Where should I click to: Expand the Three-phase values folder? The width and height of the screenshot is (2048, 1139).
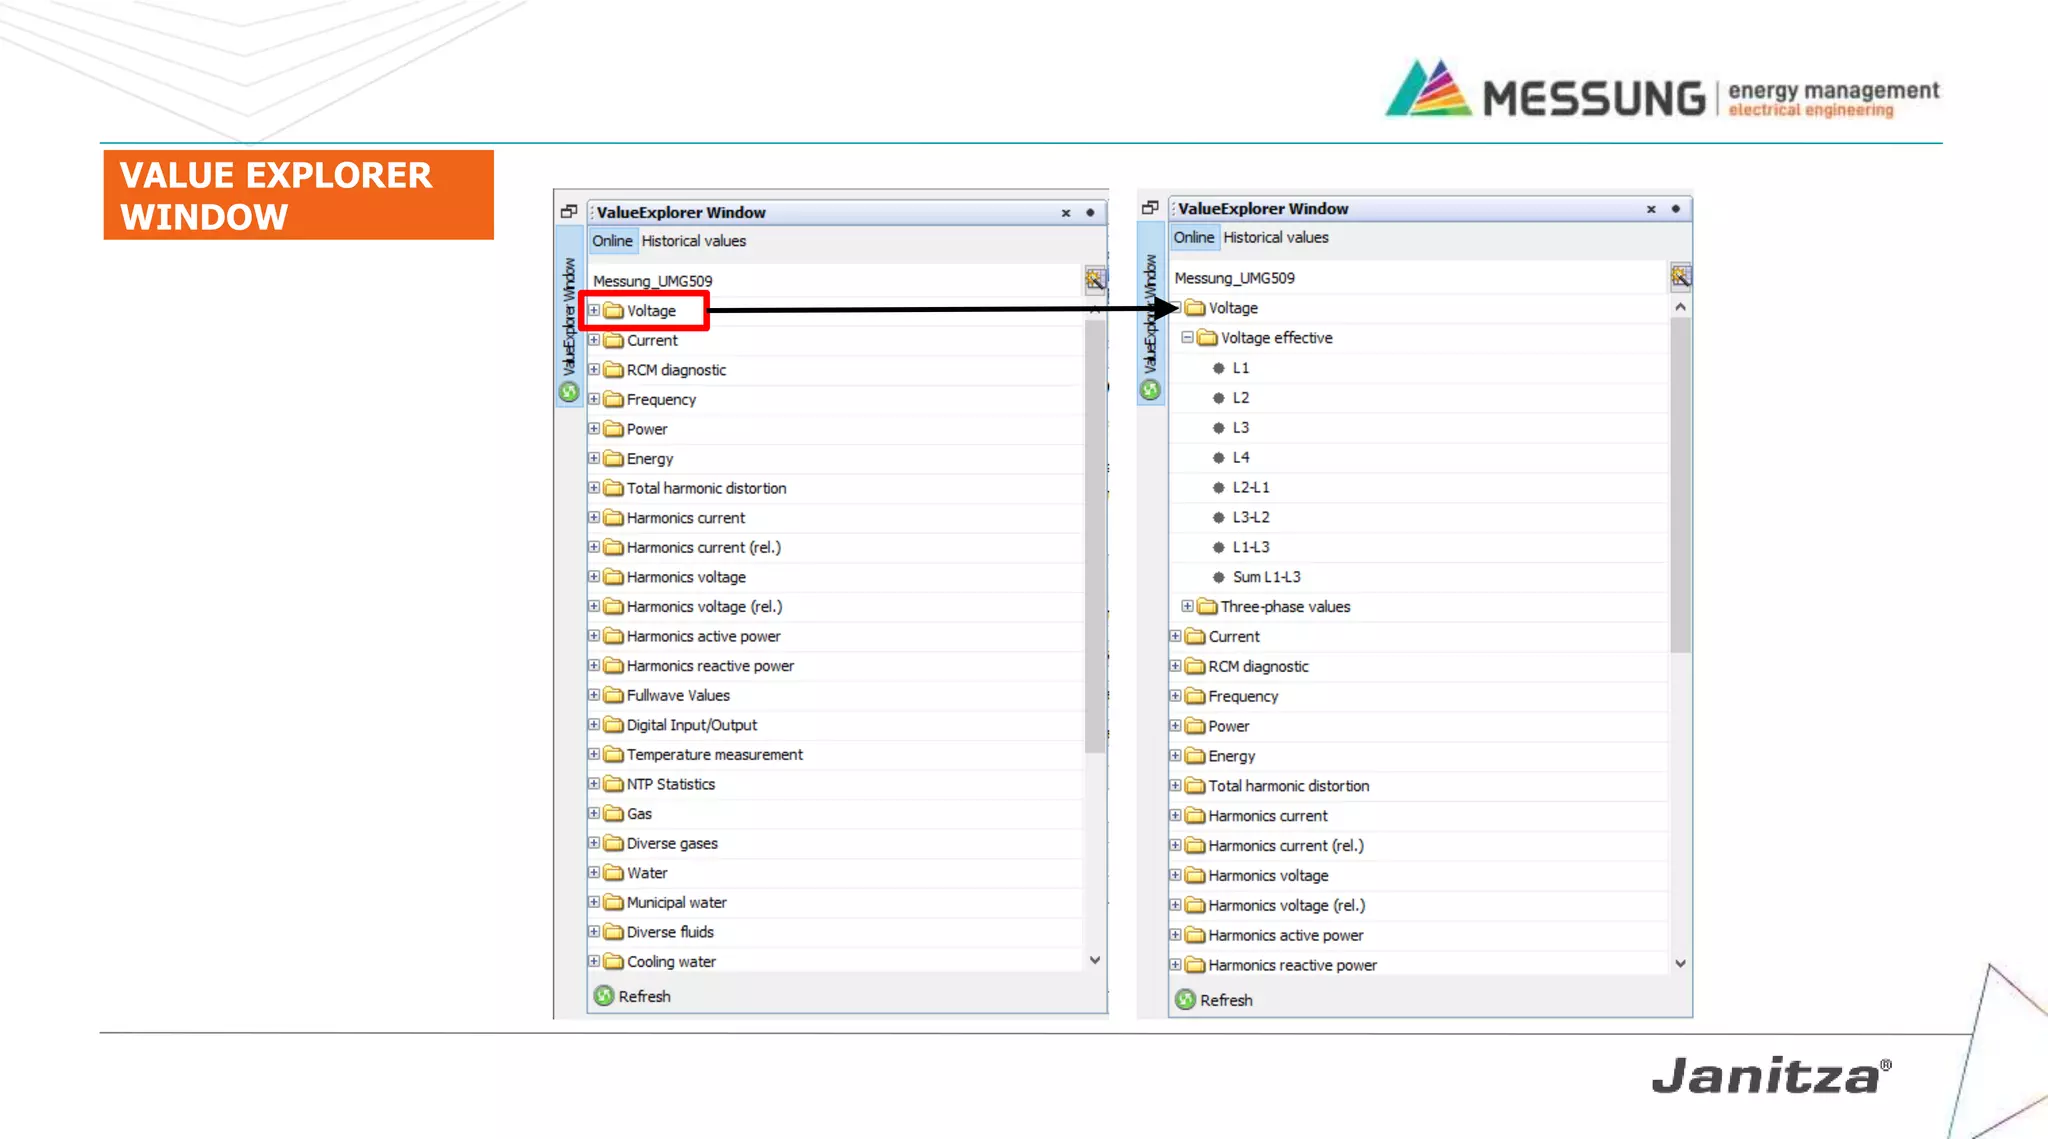coord(1187,606)
